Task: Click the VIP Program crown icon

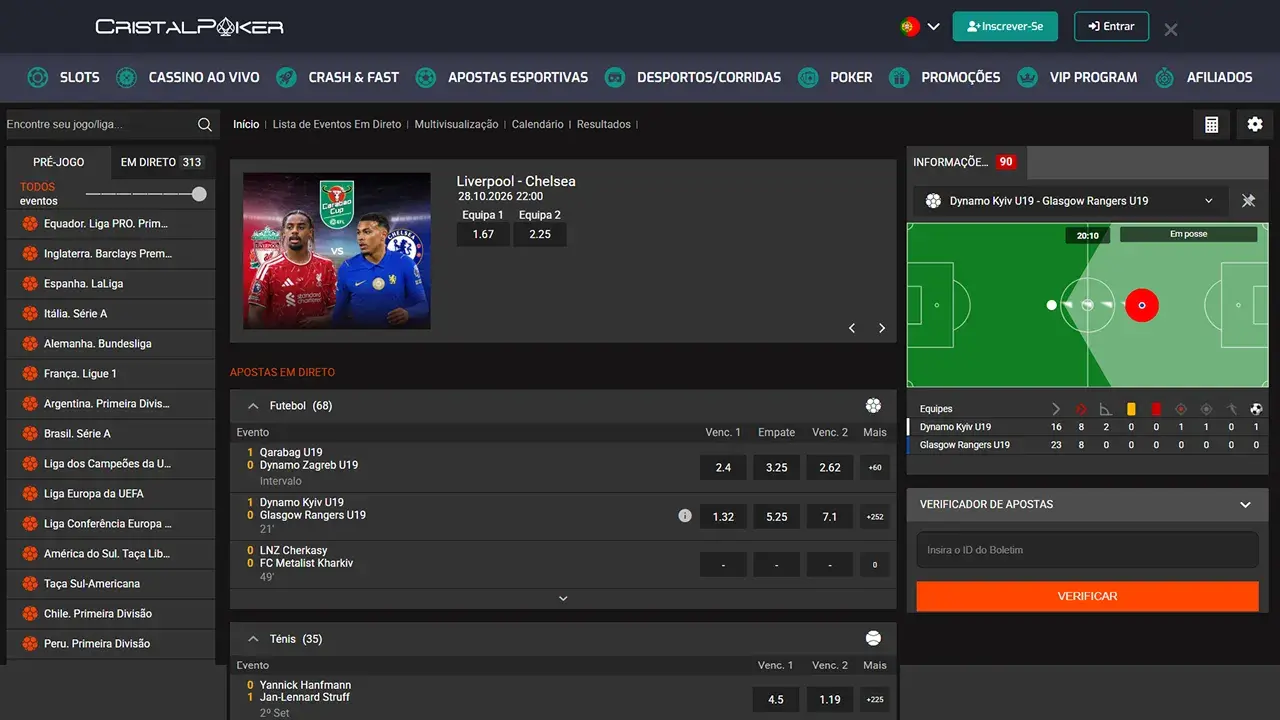Action: pyautogui.click(x=1027, y=77)
